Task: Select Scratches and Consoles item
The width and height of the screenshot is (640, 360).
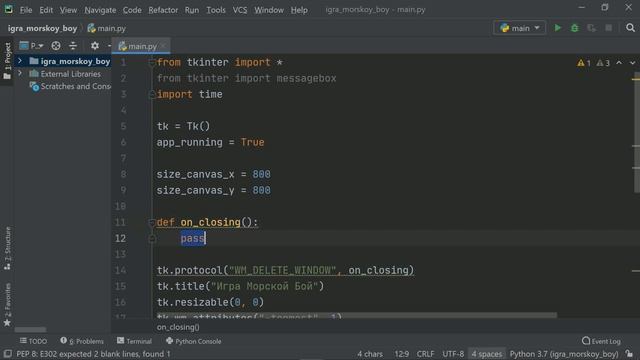Action: [x=70, y=86]
